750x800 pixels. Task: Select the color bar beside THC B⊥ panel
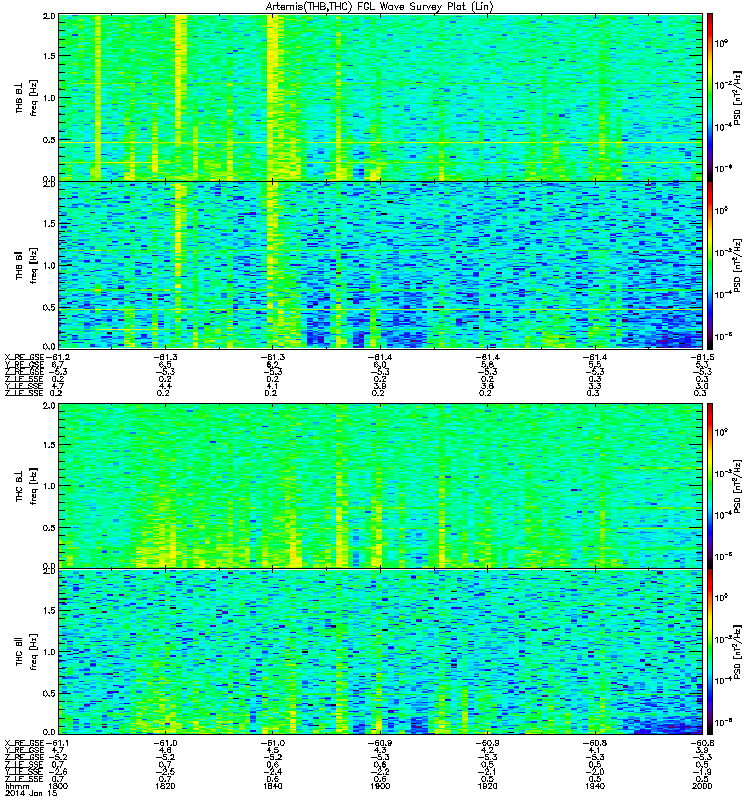click(x=710, y=486)
